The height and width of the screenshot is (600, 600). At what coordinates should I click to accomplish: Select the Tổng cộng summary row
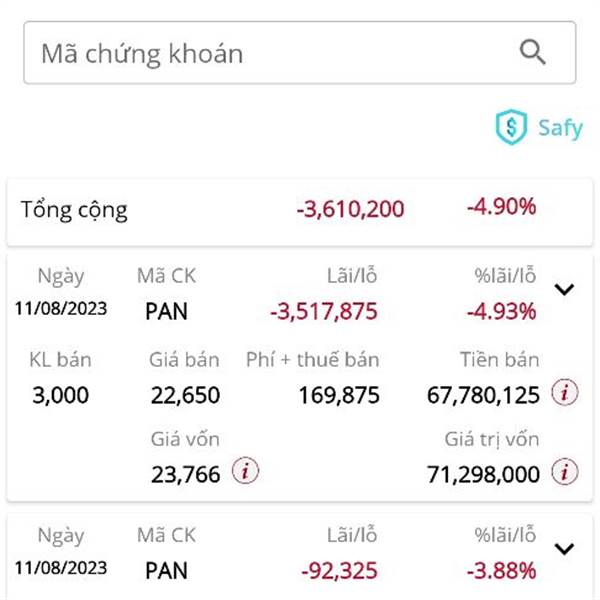click(x=300, y=212)
